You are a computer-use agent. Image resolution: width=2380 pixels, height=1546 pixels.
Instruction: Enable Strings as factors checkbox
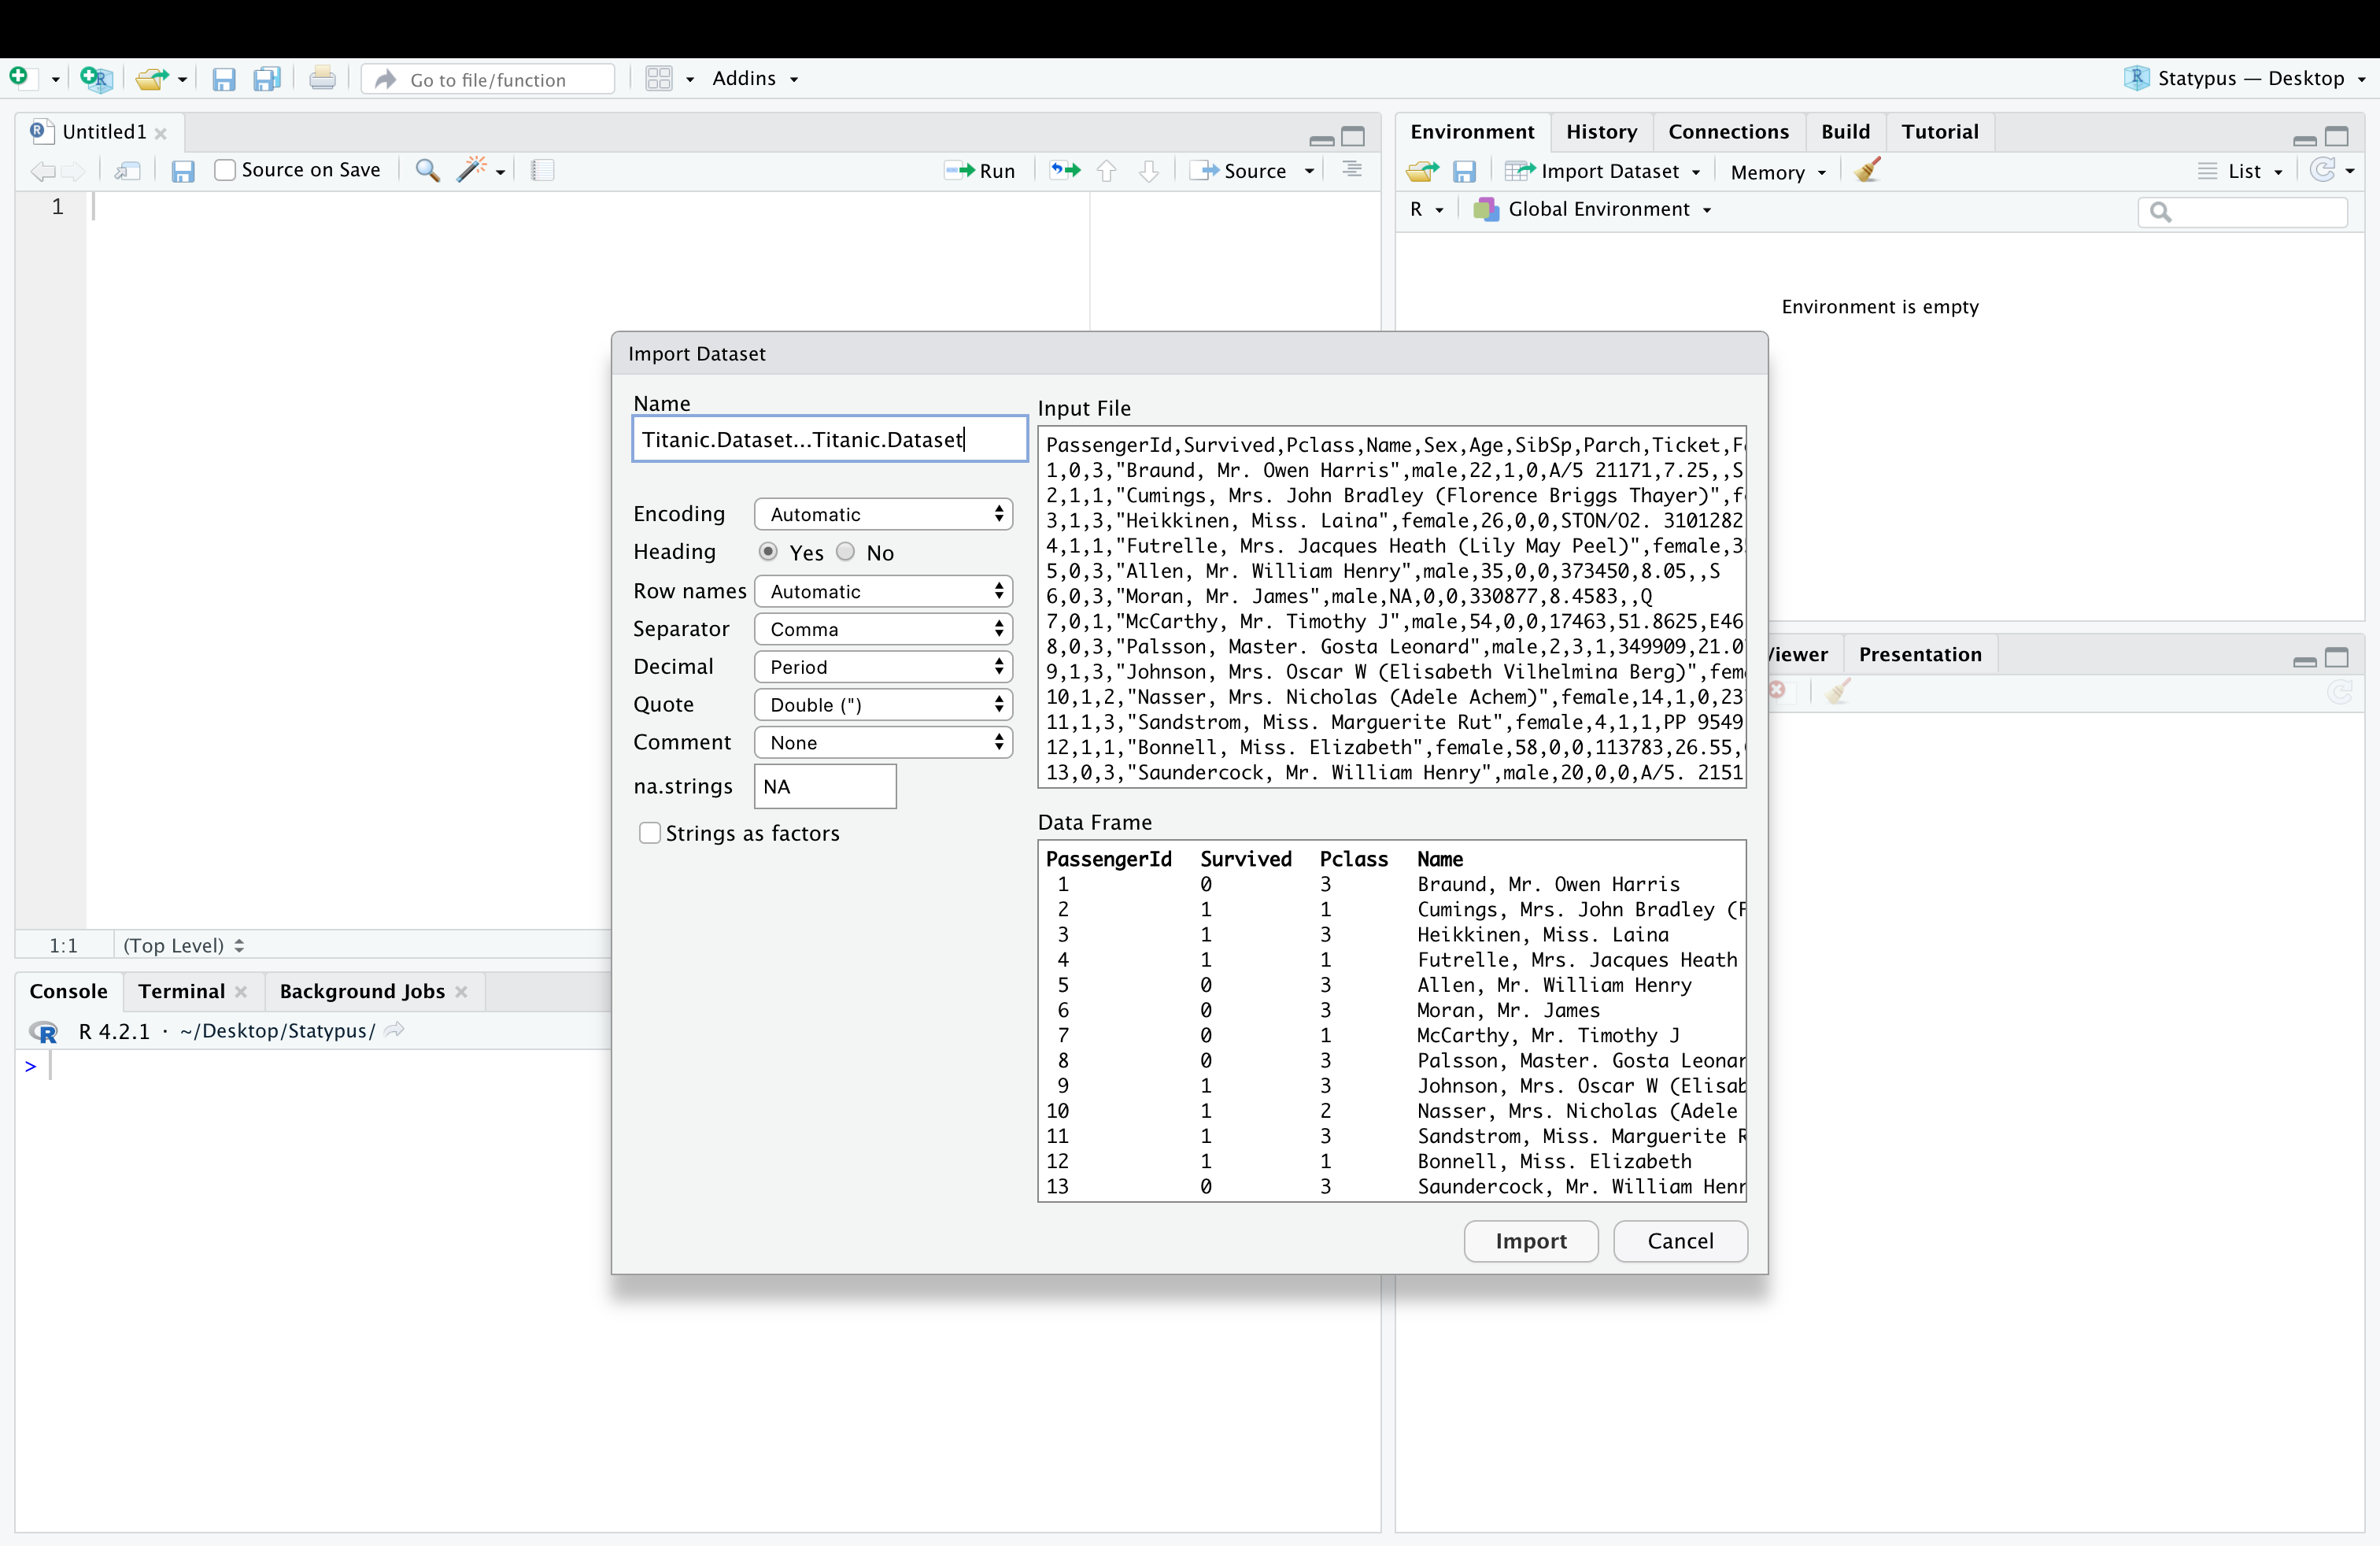[650, 833]
